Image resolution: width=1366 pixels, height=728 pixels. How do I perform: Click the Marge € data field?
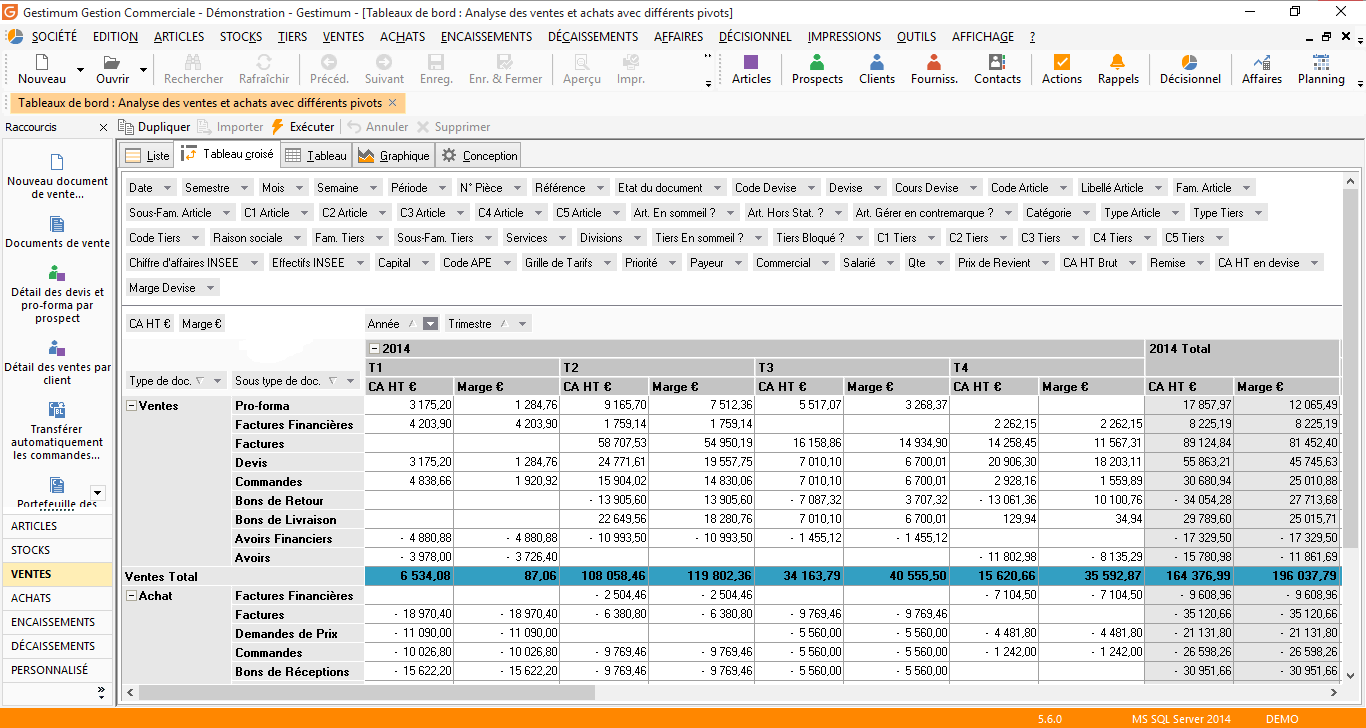click(x=201, y=324)
